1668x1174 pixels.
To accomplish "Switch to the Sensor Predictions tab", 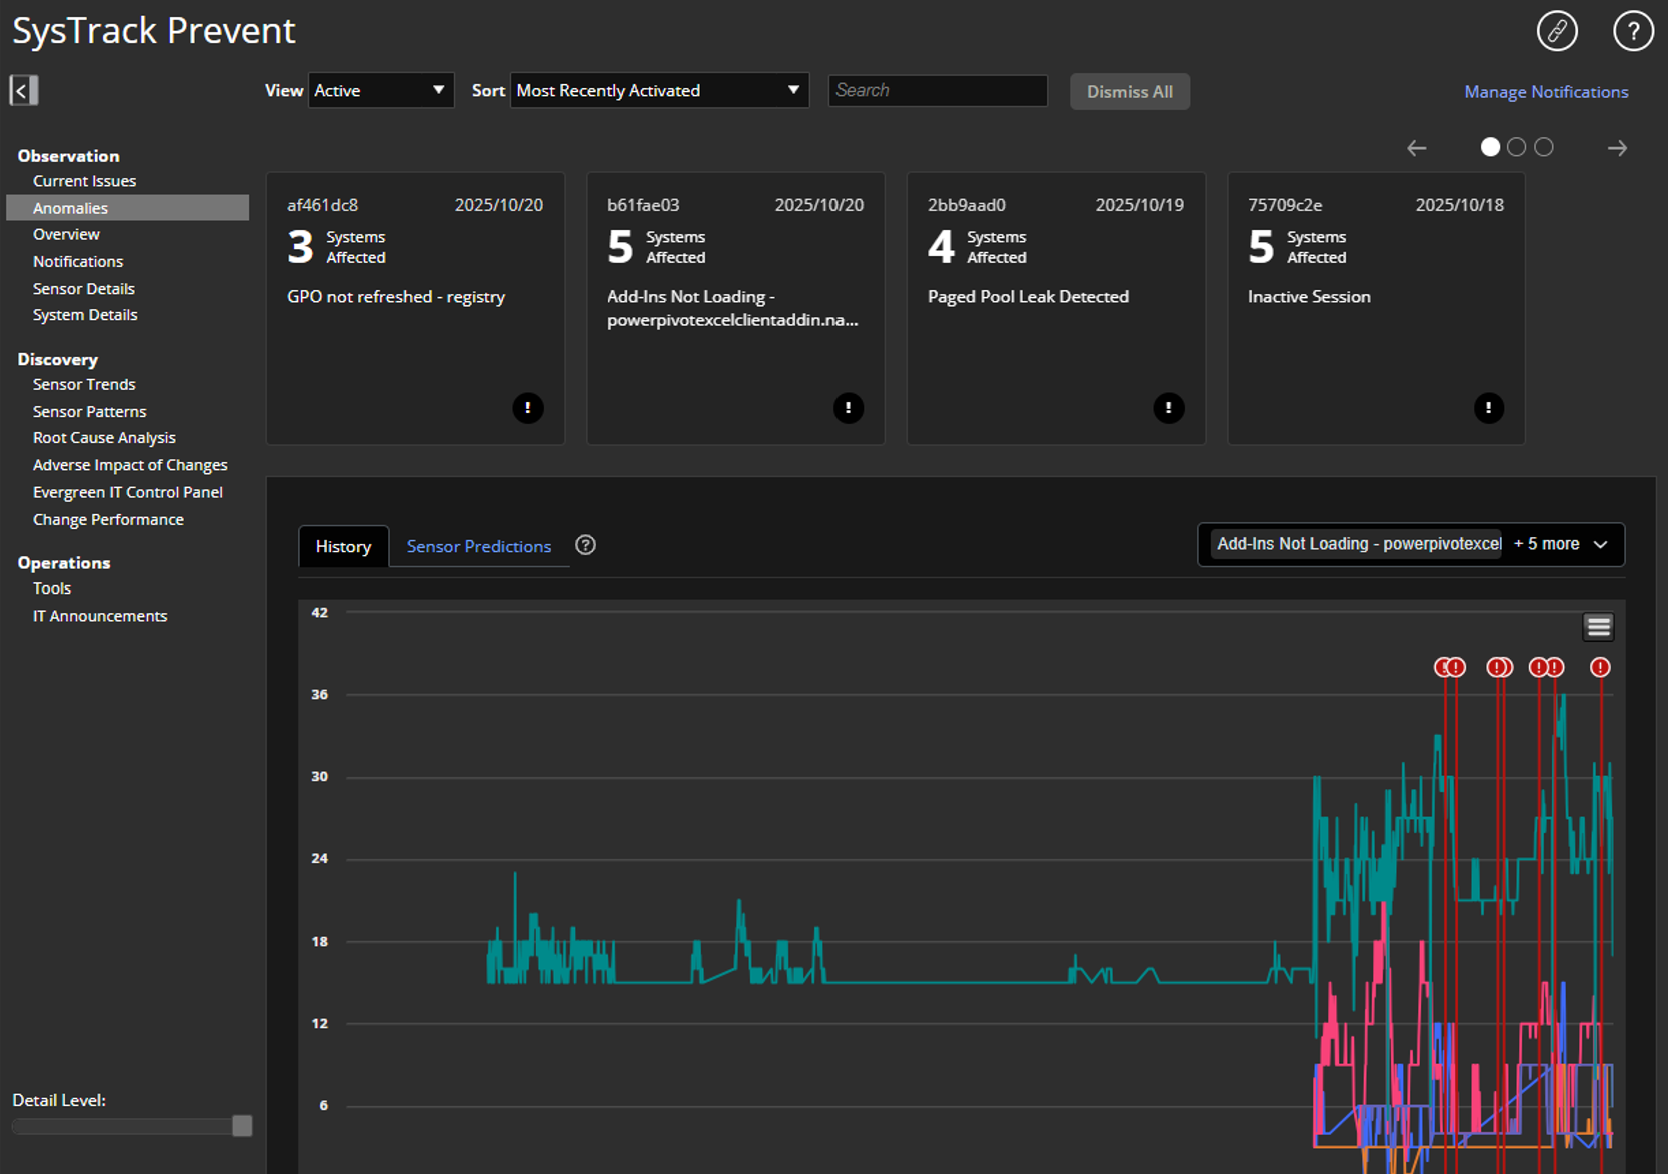I will pos(478,546).
